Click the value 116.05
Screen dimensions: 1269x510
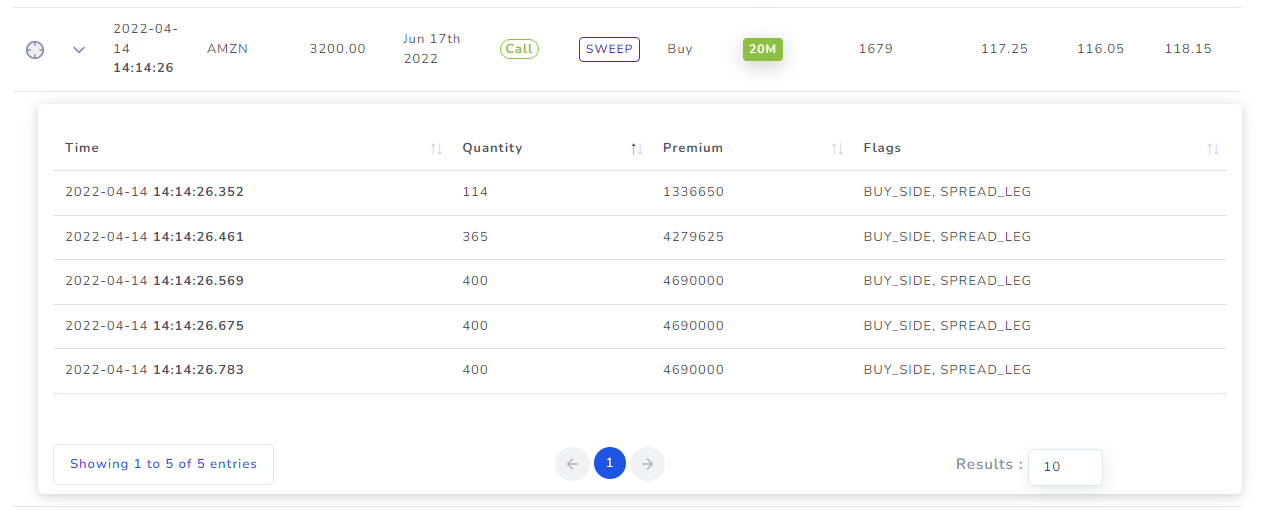point(1100,49)
